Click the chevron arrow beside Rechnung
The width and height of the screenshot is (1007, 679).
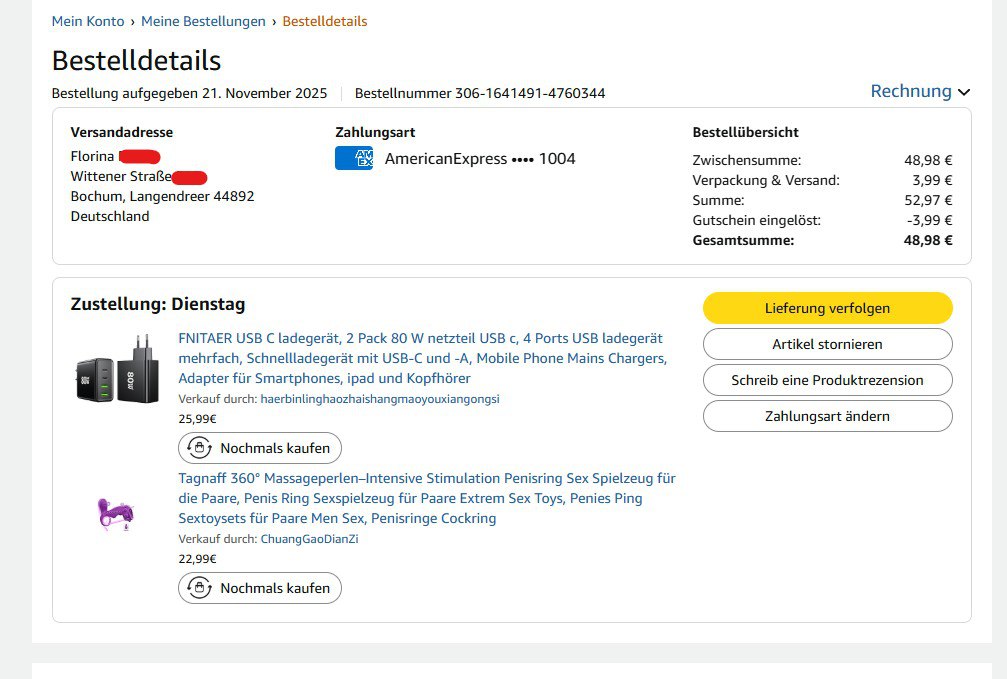(964, 92)
